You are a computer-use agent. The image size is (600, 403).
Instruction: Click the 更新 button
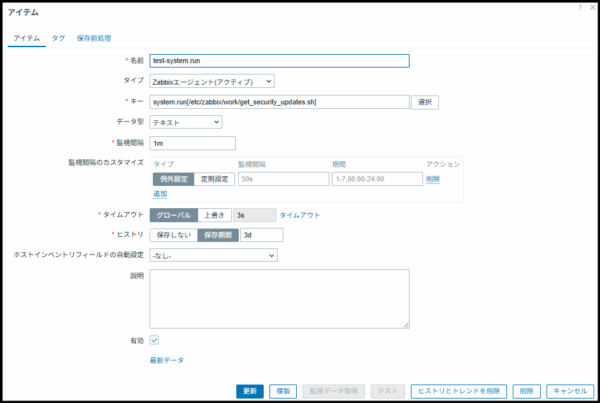pyautogui.click(x=250, y=391)
